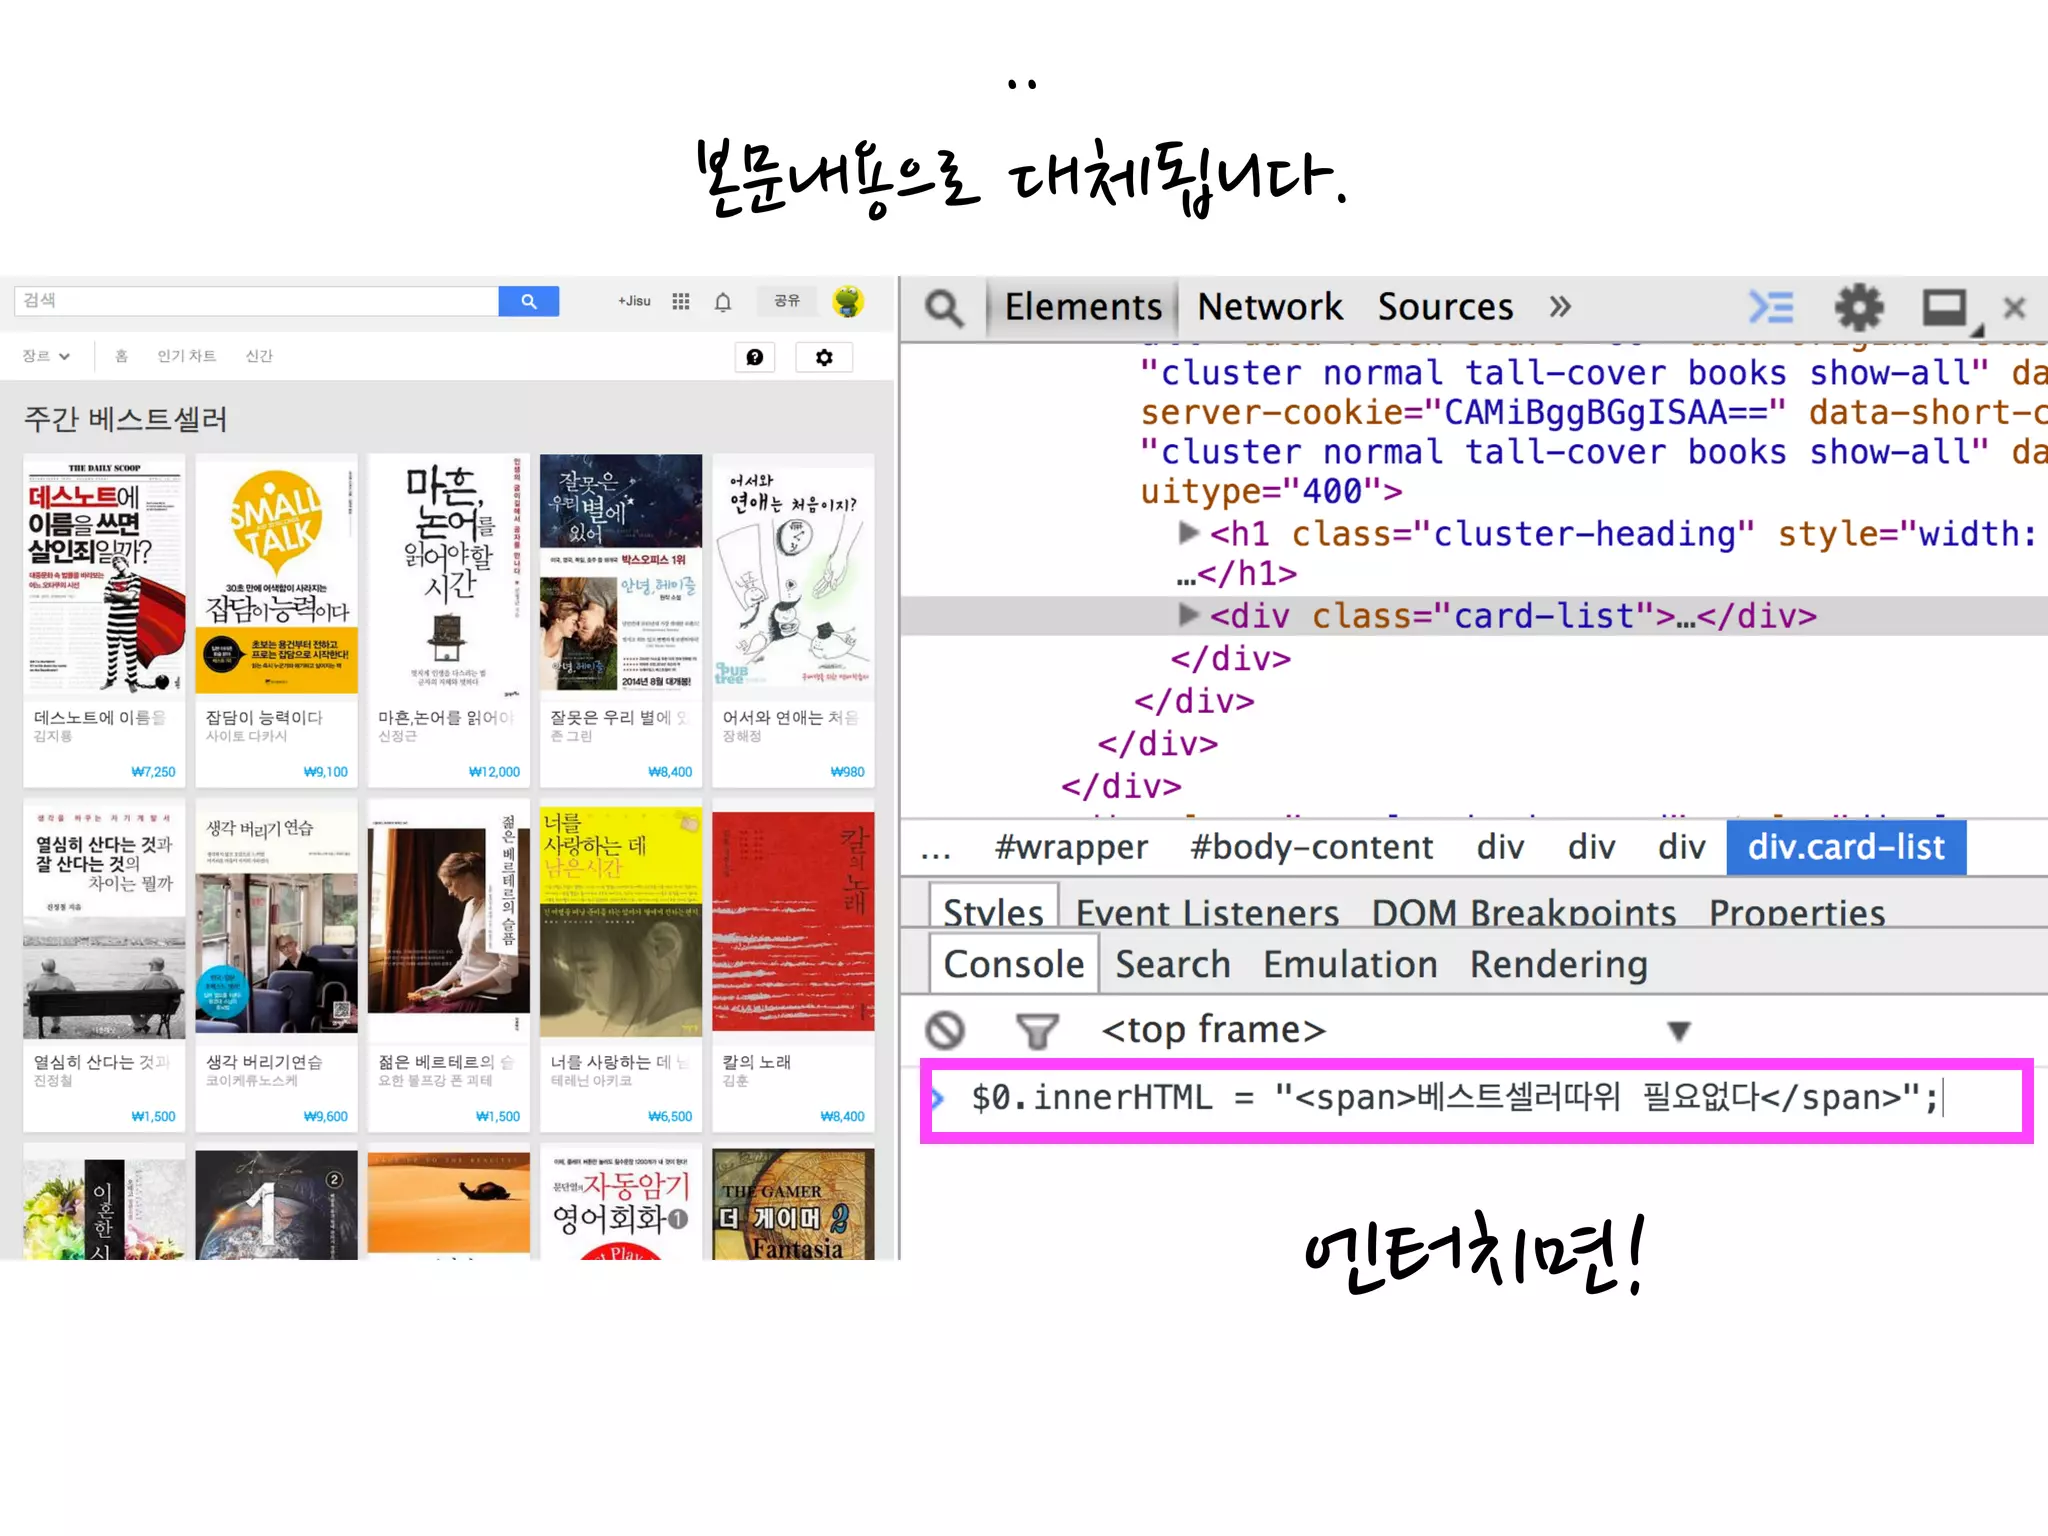Open the notifications bell
This screenshot has height=1536, width=2048.
(x=723, y=301)
